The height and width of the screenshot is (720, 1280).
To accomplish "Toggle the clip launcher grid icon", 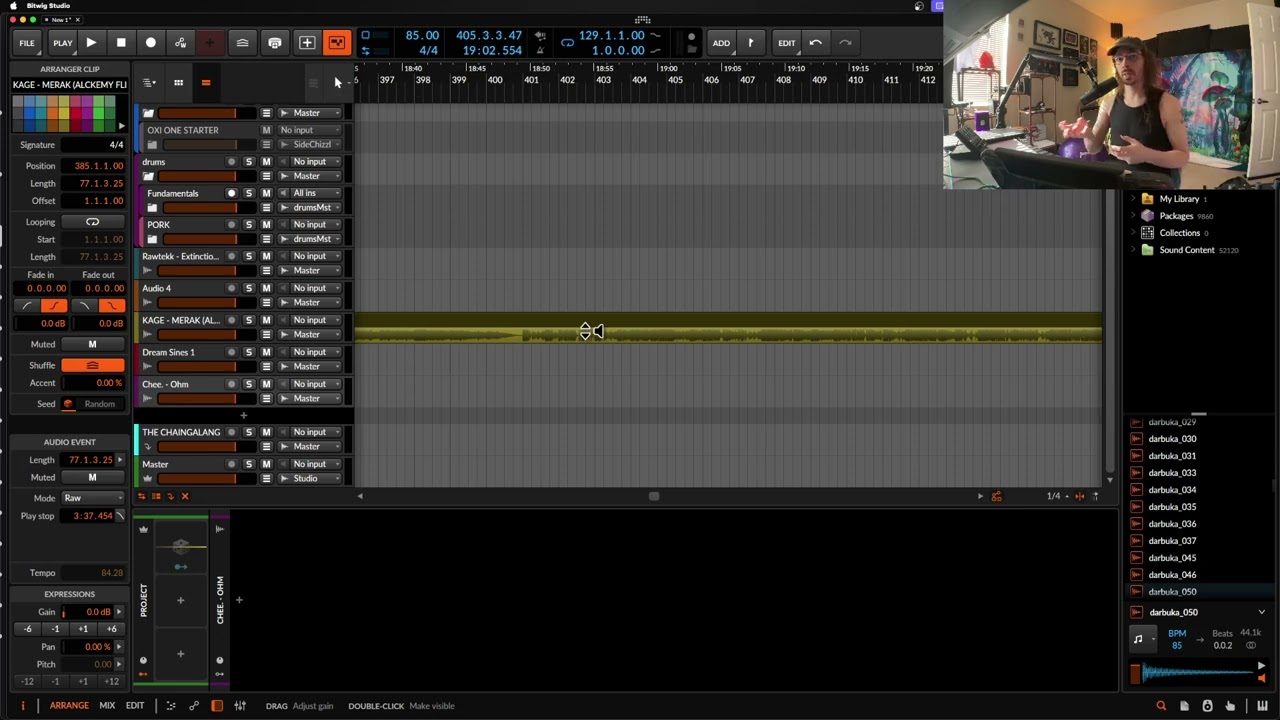I will tap(178, 83).
